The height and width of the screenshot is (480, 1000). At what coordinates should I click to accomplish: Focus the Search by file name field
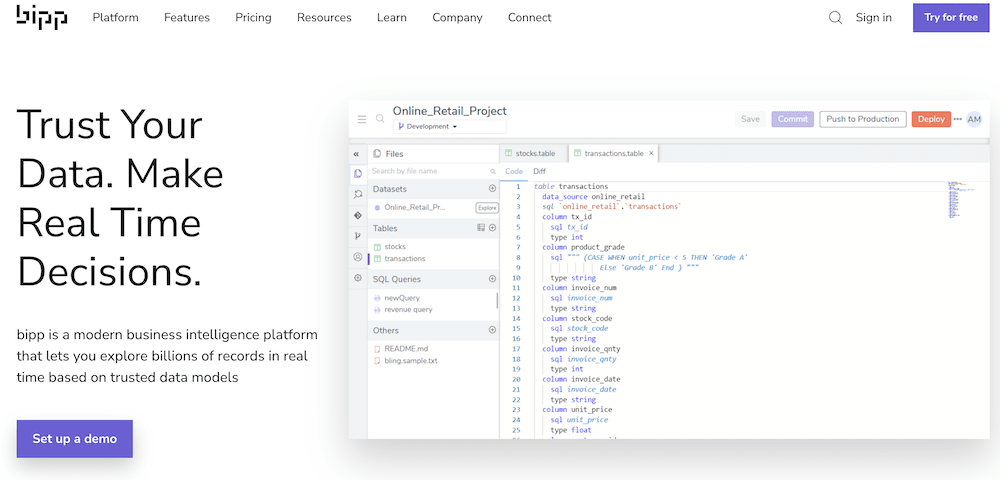433,171
